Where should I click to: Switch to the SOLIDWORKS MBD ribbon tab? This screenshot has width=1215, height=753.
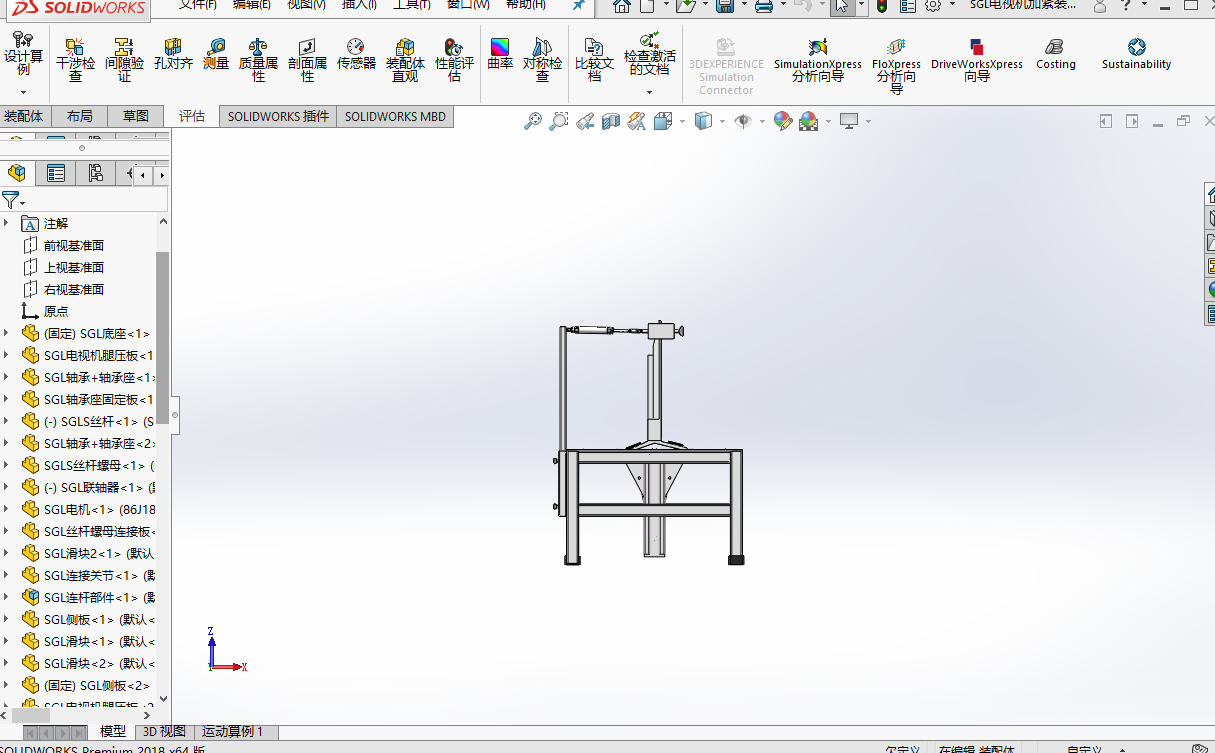pyautogui.click(x=395, y=116)
